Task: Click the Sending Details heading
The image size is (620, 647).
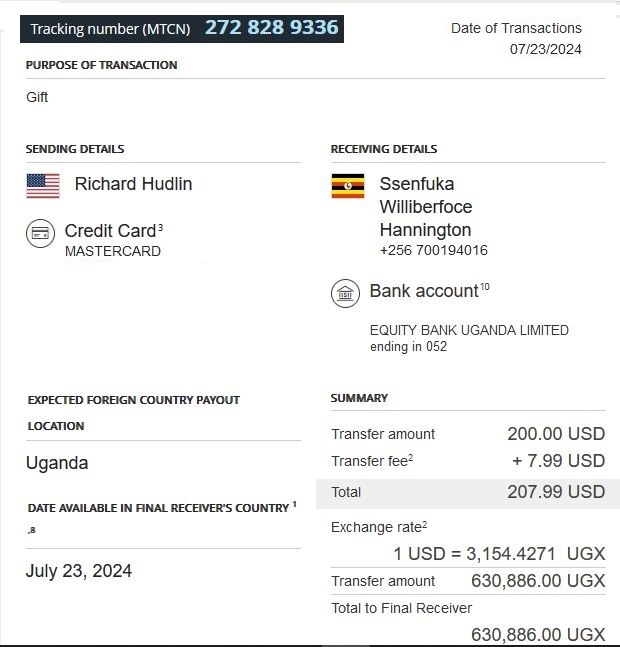Action: [75, 149]
